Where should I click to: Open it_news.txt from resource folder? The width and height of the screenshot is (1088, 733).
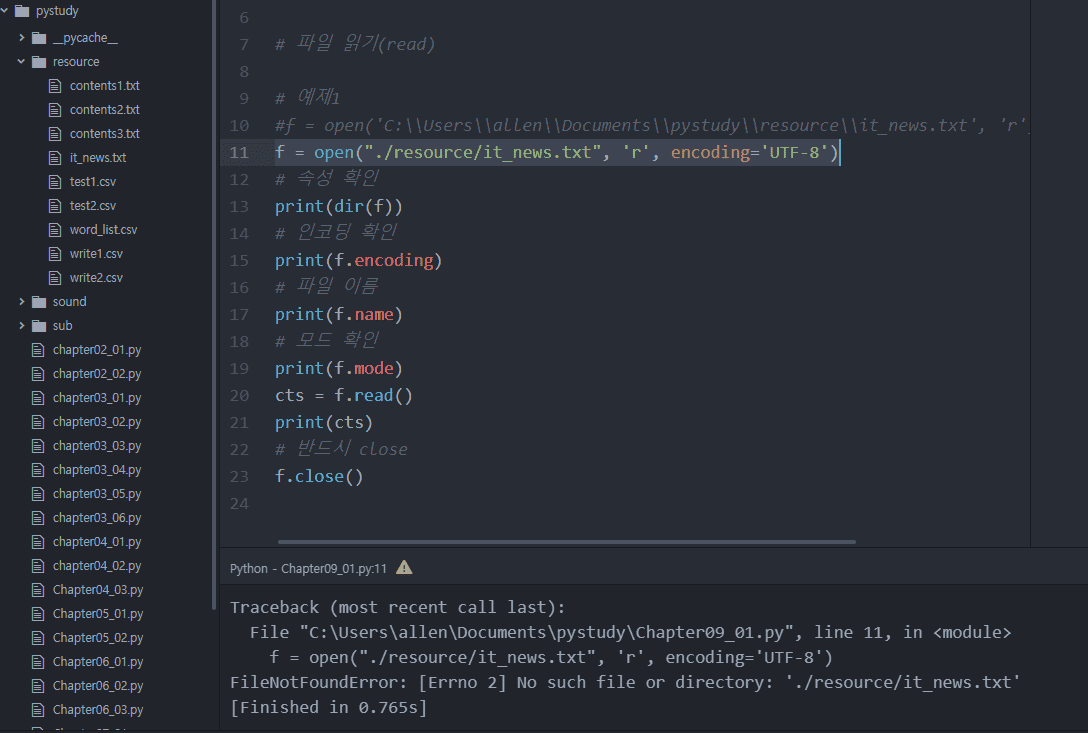(98, 158)
